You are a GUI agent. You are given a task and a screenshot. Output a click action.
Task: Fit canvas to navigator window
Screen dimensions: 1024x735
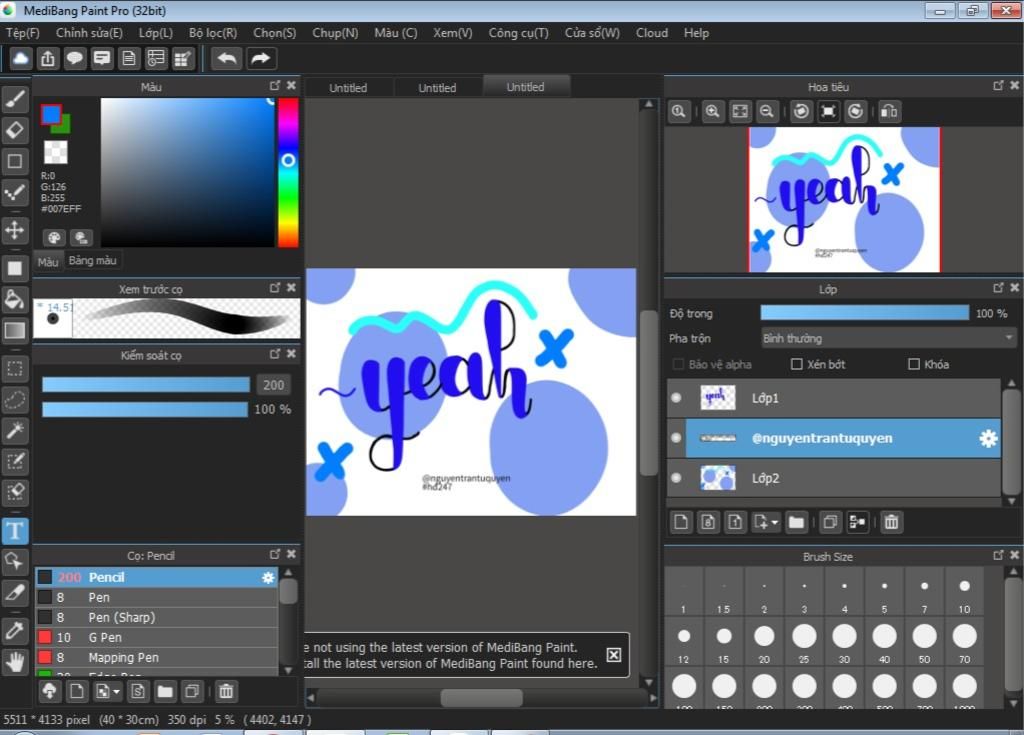coord(740,112)
